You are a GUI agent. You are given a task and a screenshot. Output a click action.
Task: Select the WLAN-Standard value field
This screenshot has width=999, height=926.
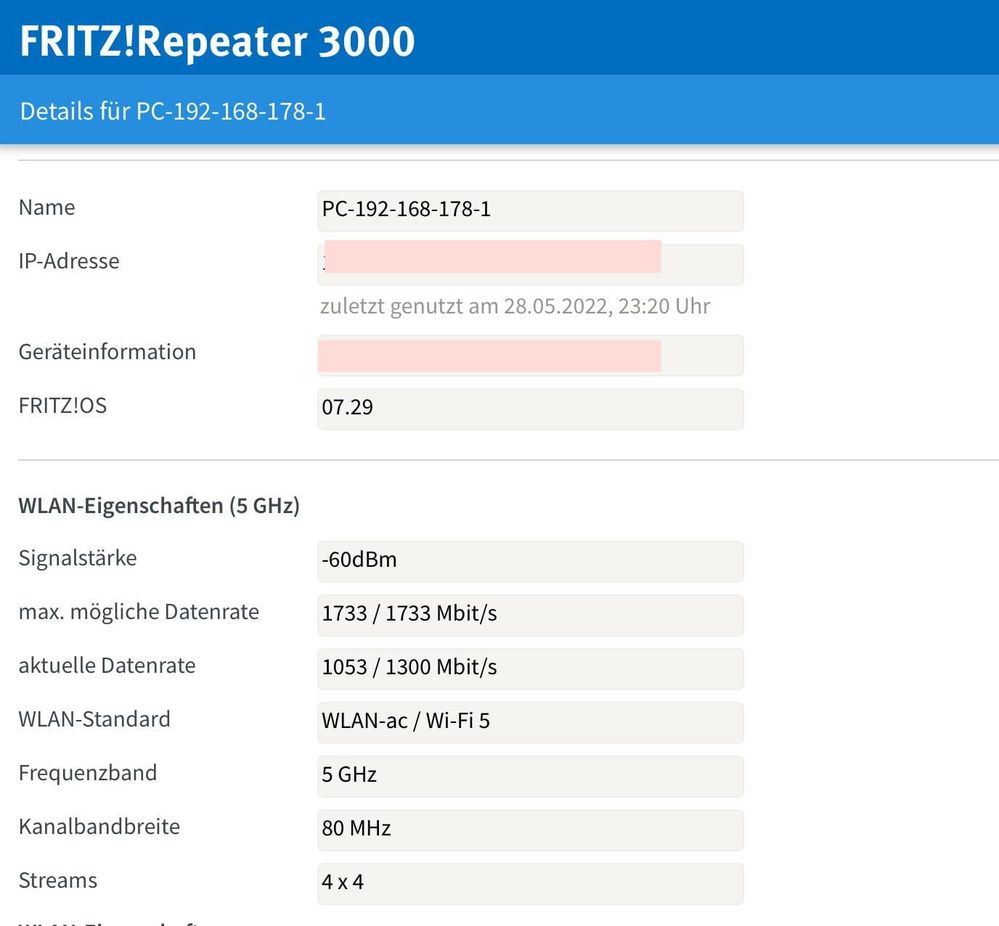[x=530, y=722]
